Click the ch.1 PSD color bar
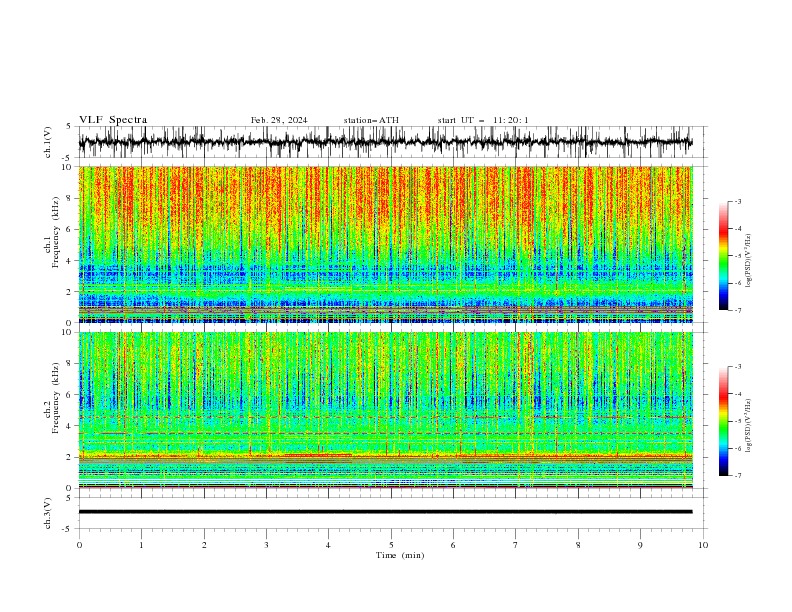 [723, 256]
